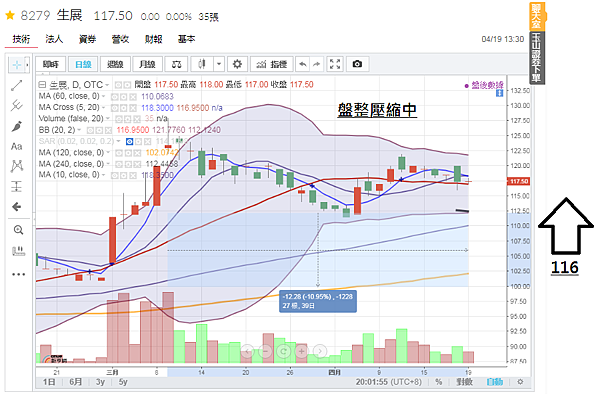This screenshot has width=600, height=400.
Task: Take a chart snapshot with camera icon
Action: pos(357,64)
